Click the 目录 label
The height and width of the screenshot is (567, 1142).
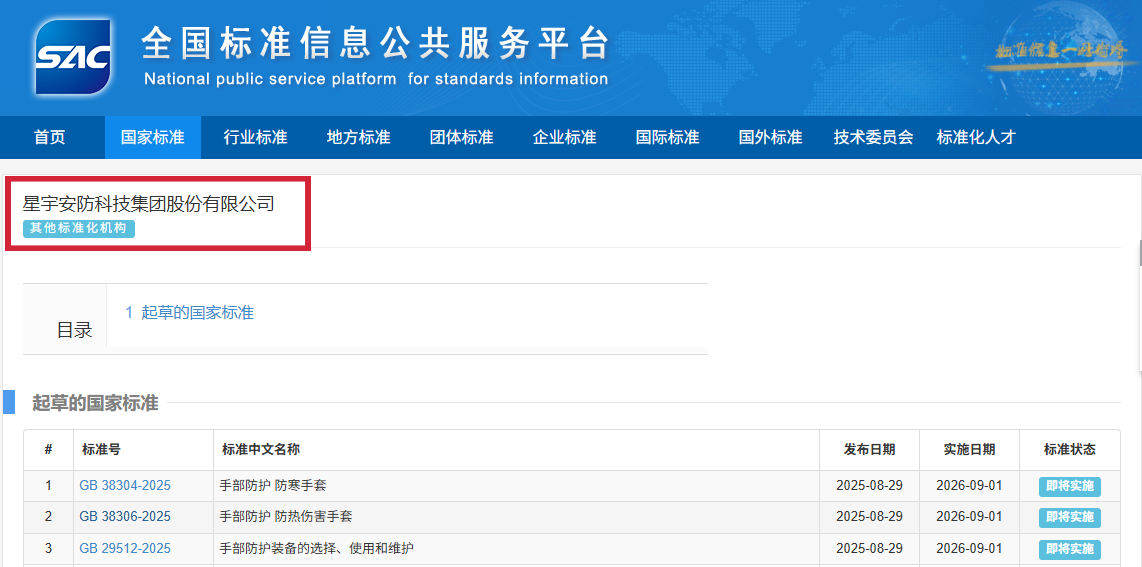(75, 330)
